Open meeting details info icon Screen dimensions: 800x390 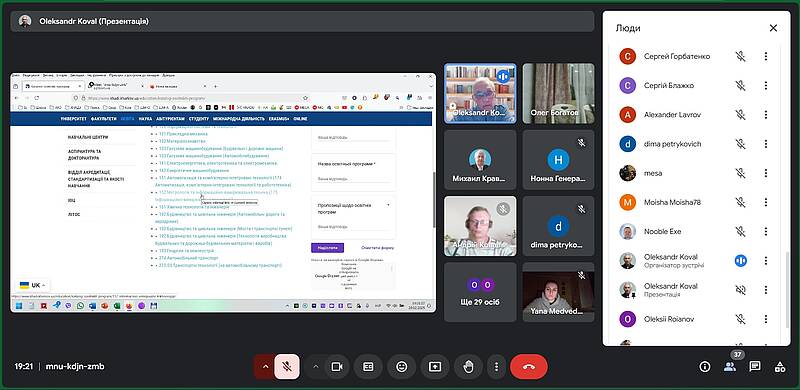tap(705, 367)
